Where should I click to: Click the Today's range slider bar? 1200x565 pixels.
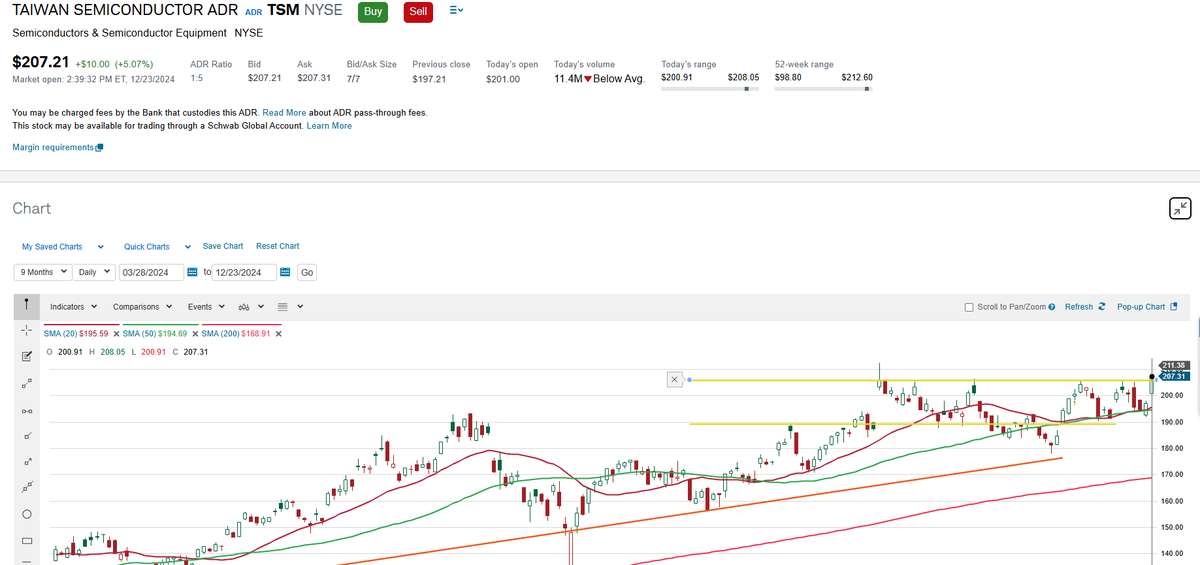point(710,88)
